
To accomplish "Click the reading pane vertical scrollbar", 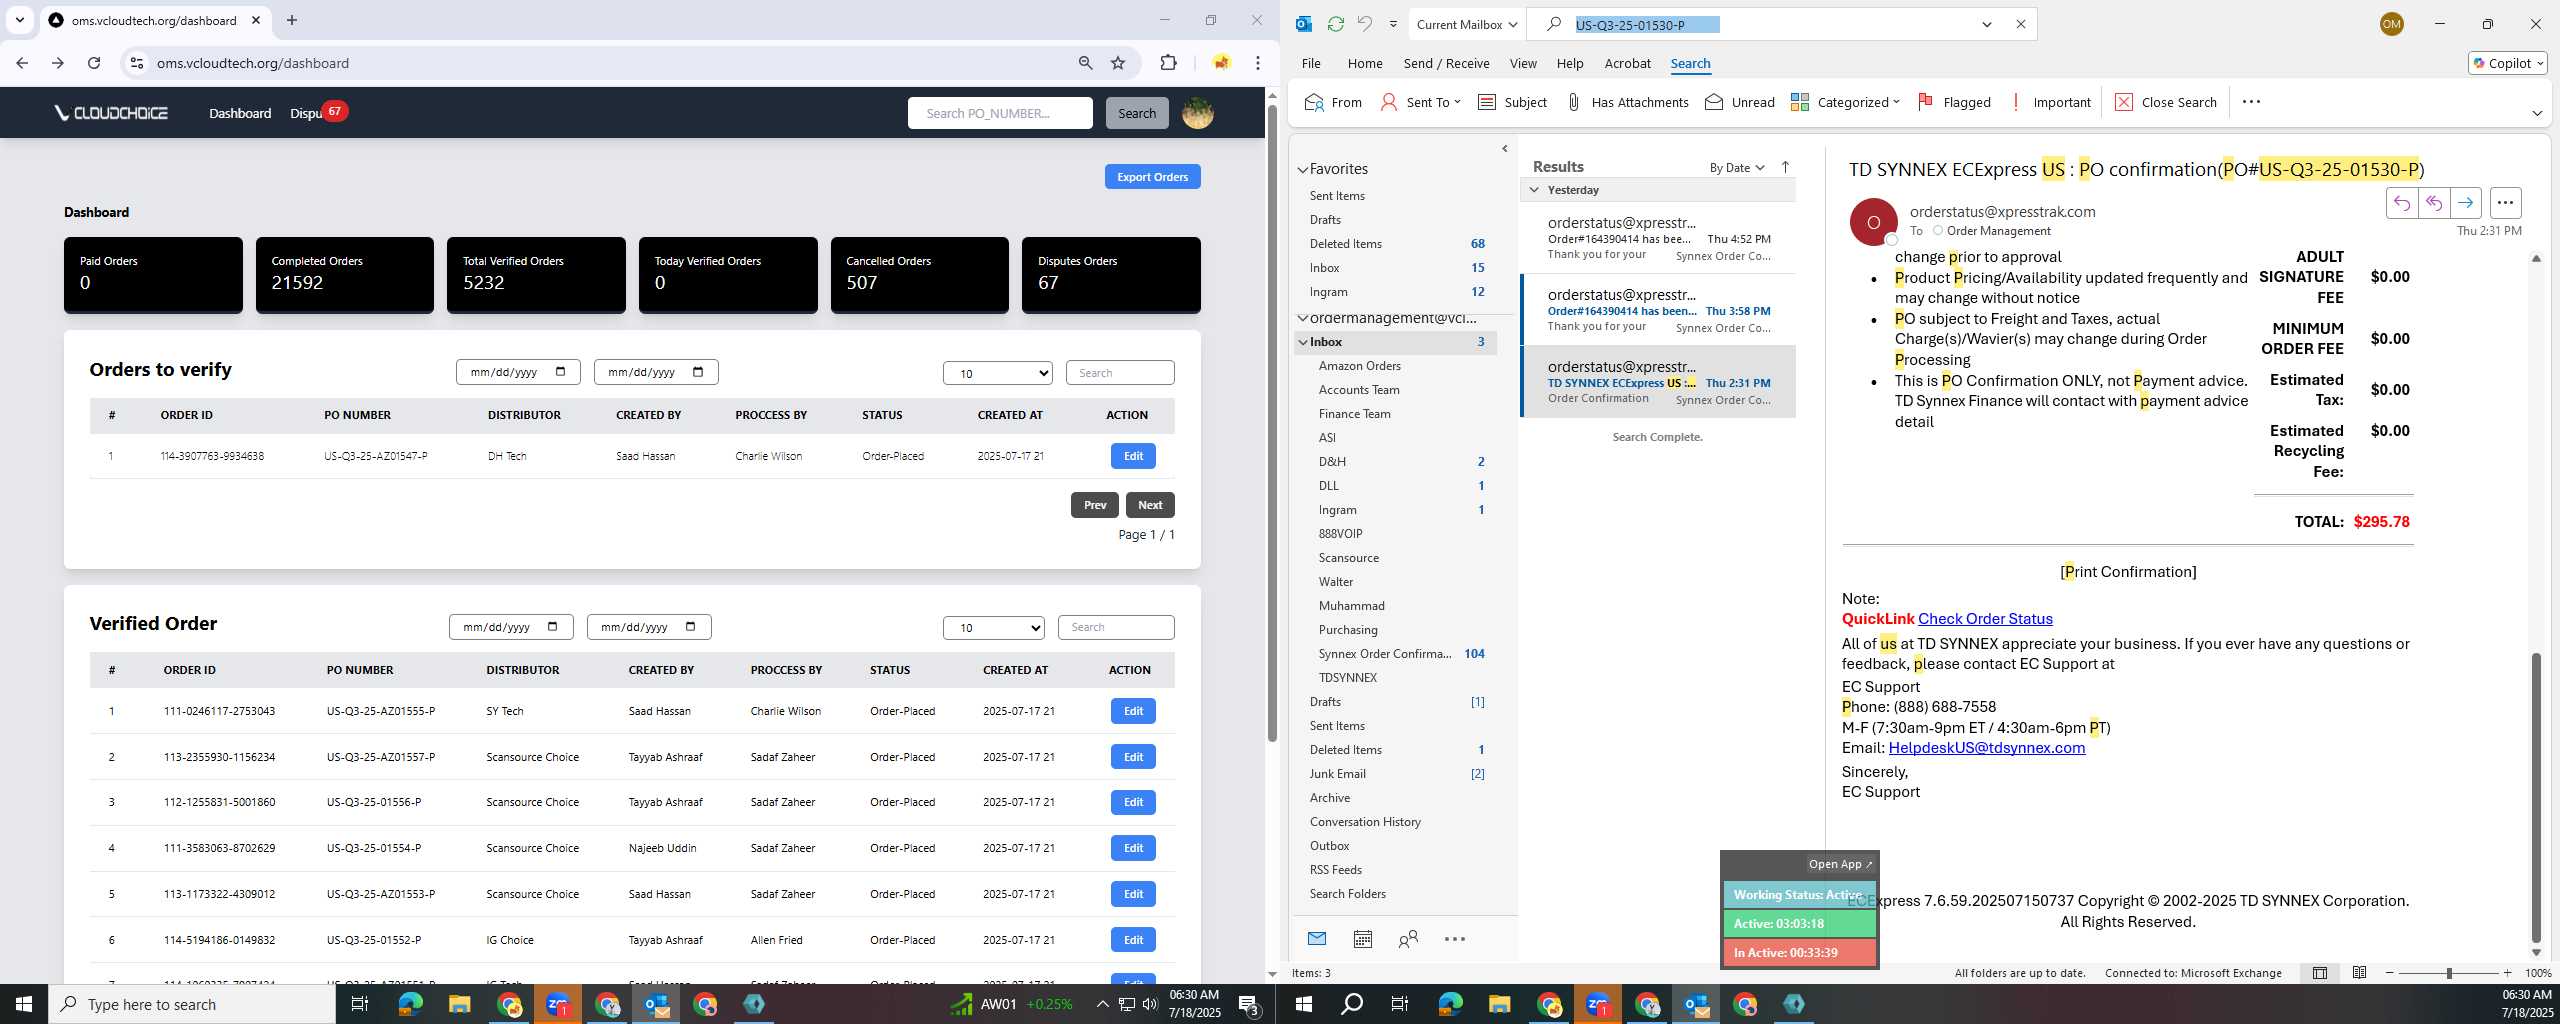I will point(2535,797).
